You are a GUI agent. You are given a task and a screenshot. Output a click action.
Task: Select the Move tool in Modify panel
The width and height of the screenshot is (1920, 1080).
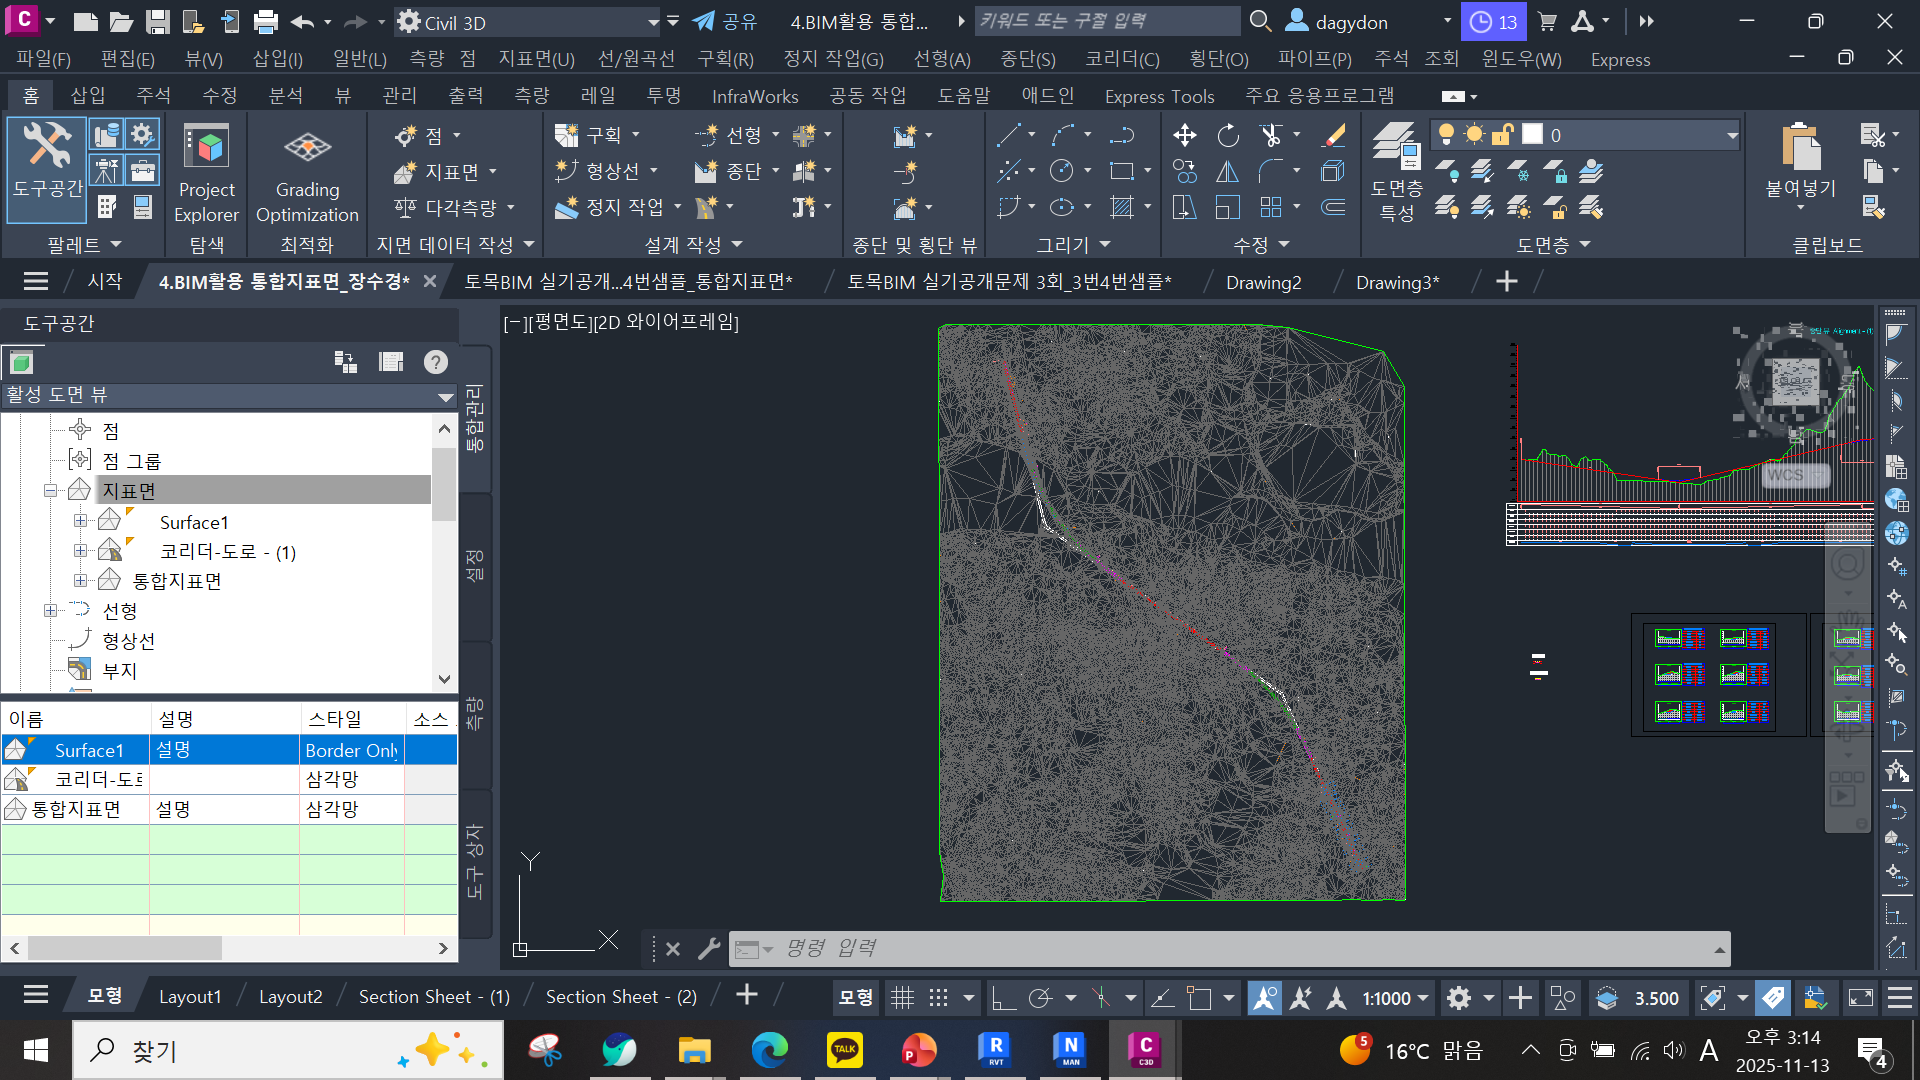pos(1185,135)
